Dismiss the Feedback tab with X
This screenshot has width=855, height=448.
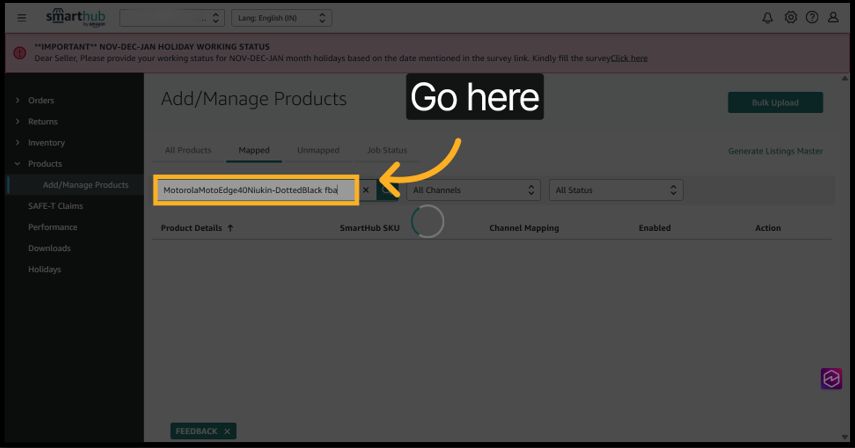[x=227, y=431]
